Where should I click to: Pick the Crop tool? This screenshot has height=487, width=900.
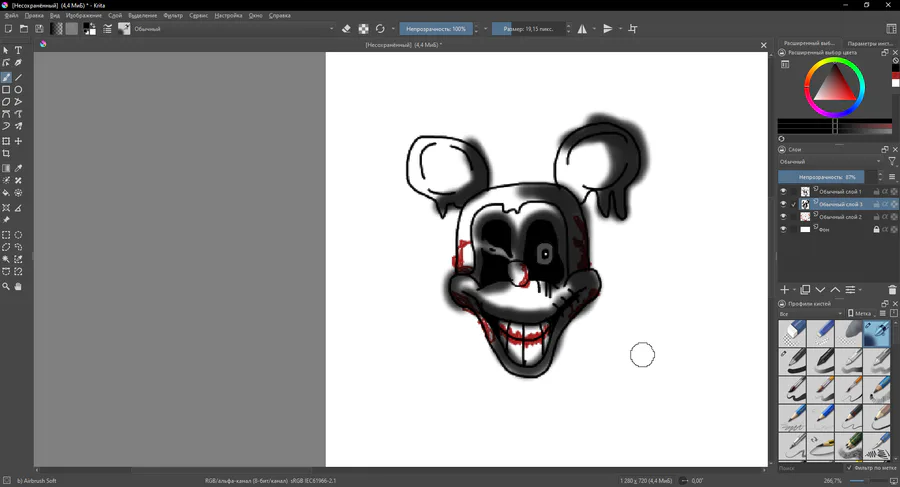point(6,154)
